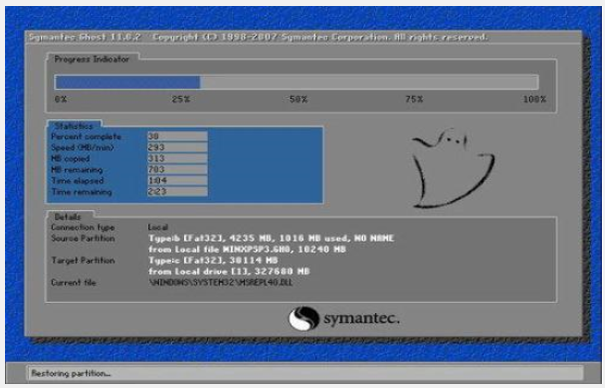This screenshot has width=605, height=388.
Task: Select the MB remaining value field
Action: pyautogui.click(x=177, y=169)
